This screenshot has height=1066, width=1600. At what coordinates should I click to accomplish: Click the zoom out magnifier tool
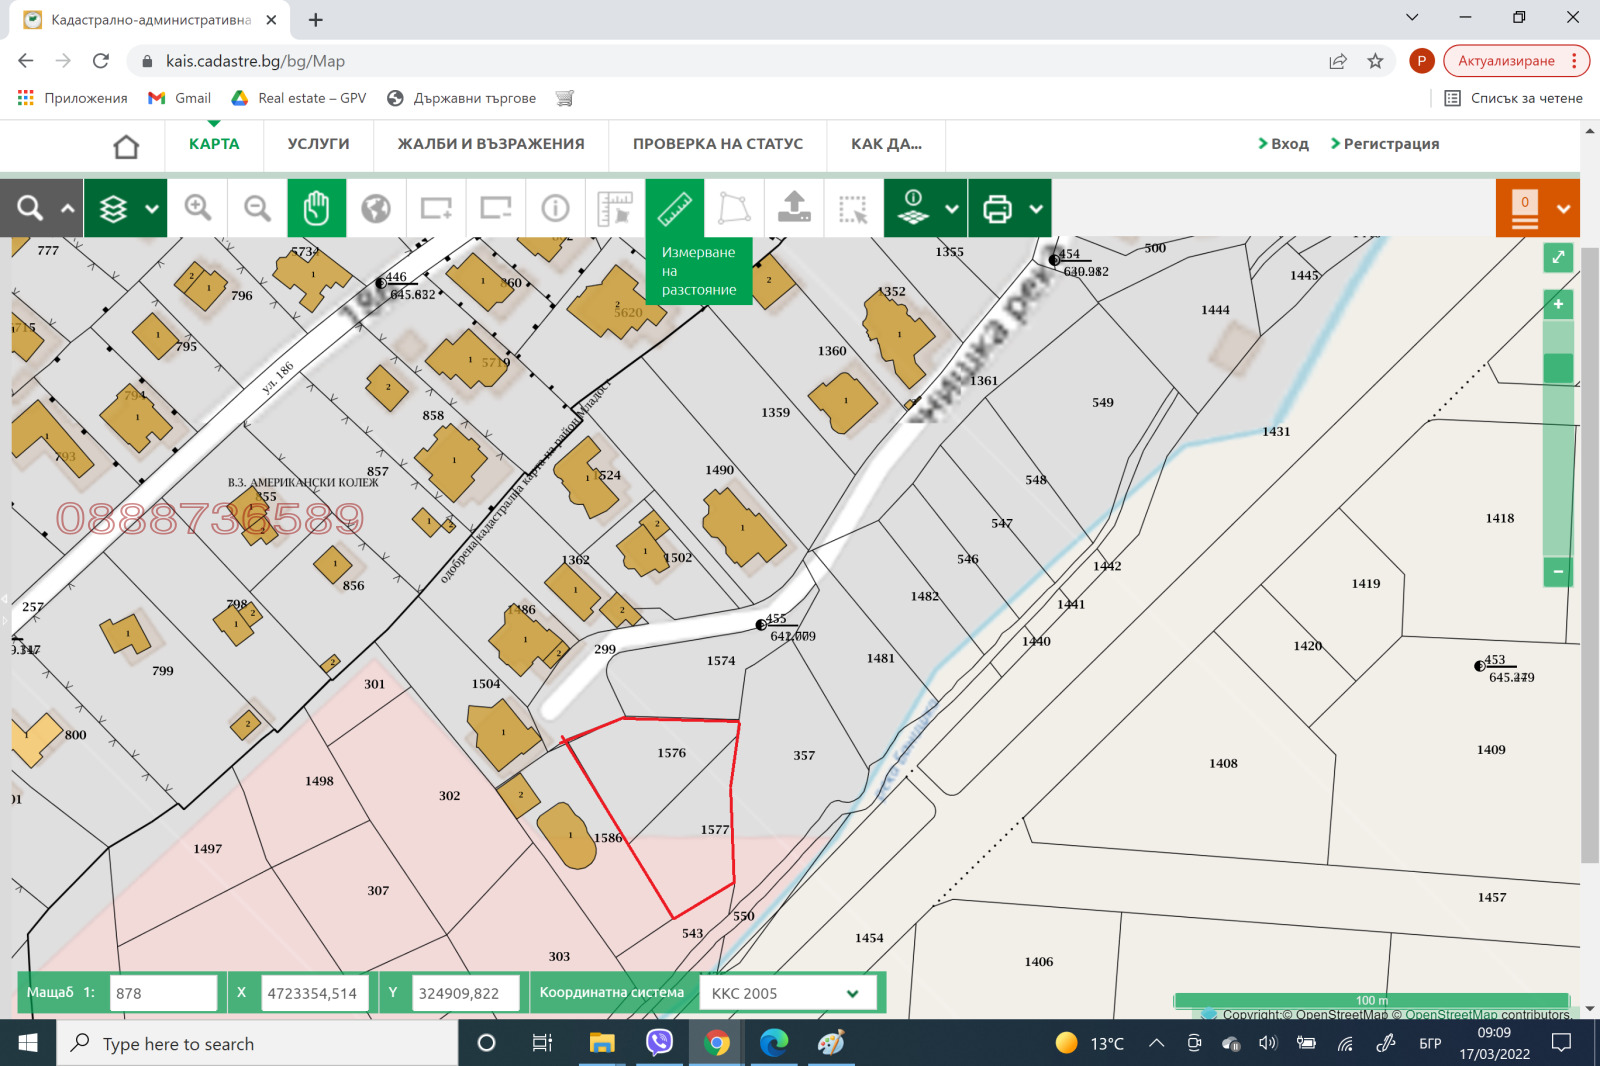(257, 208)
